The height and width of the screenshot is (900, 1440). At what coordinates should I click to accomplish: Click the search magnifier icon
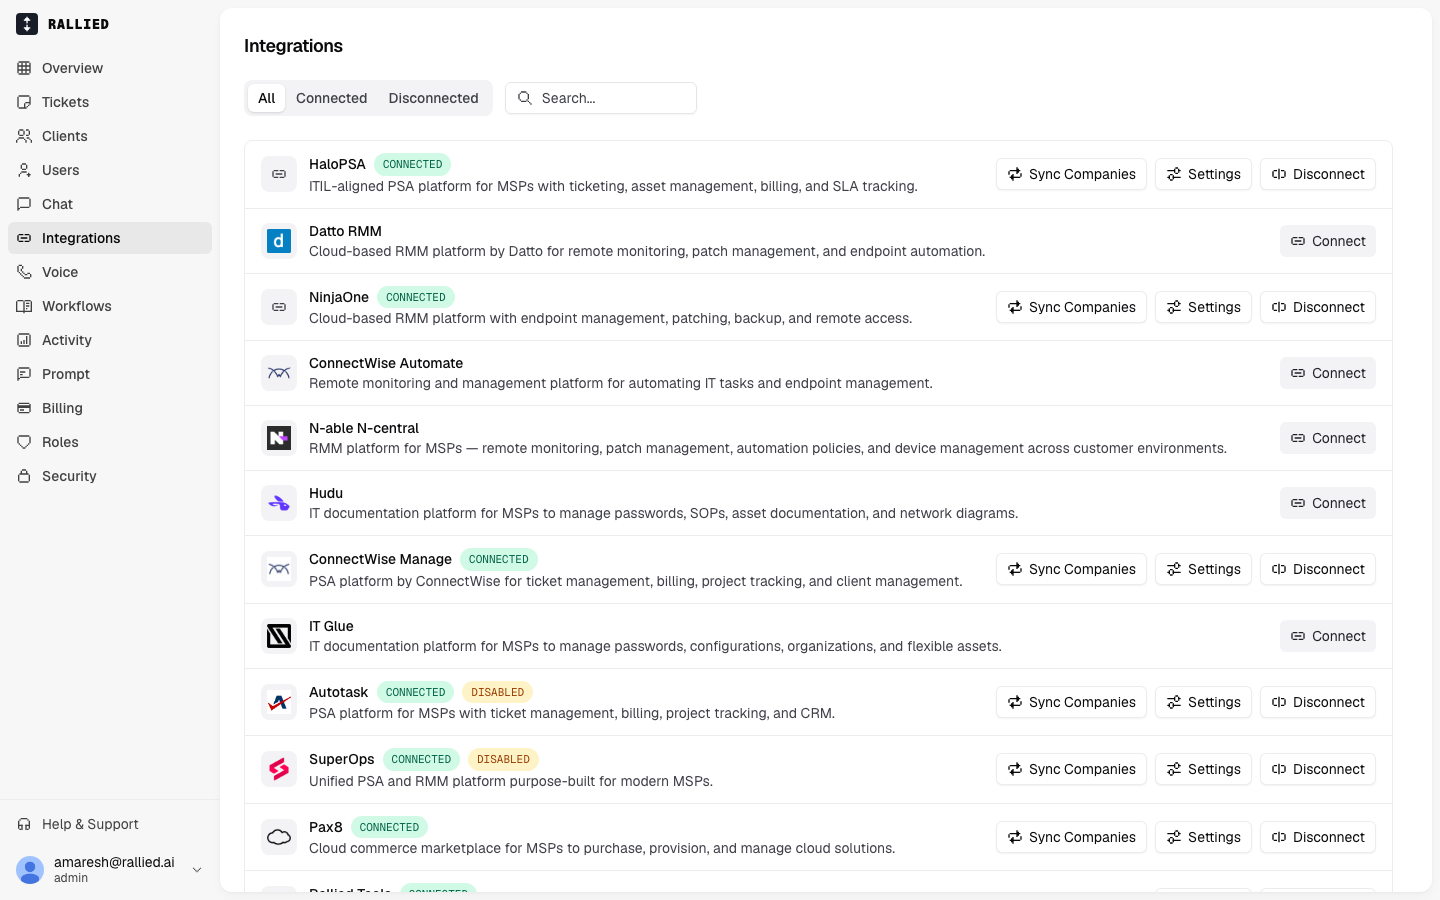tap(525, 98)
